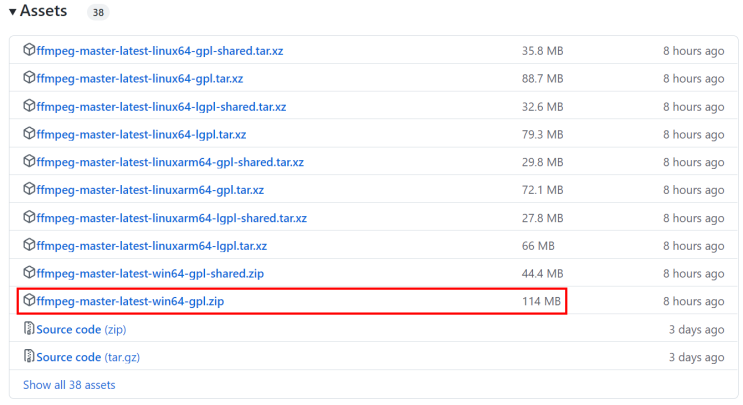Click 3 days ago on Source code (tar.gz) row

(697, 357)
